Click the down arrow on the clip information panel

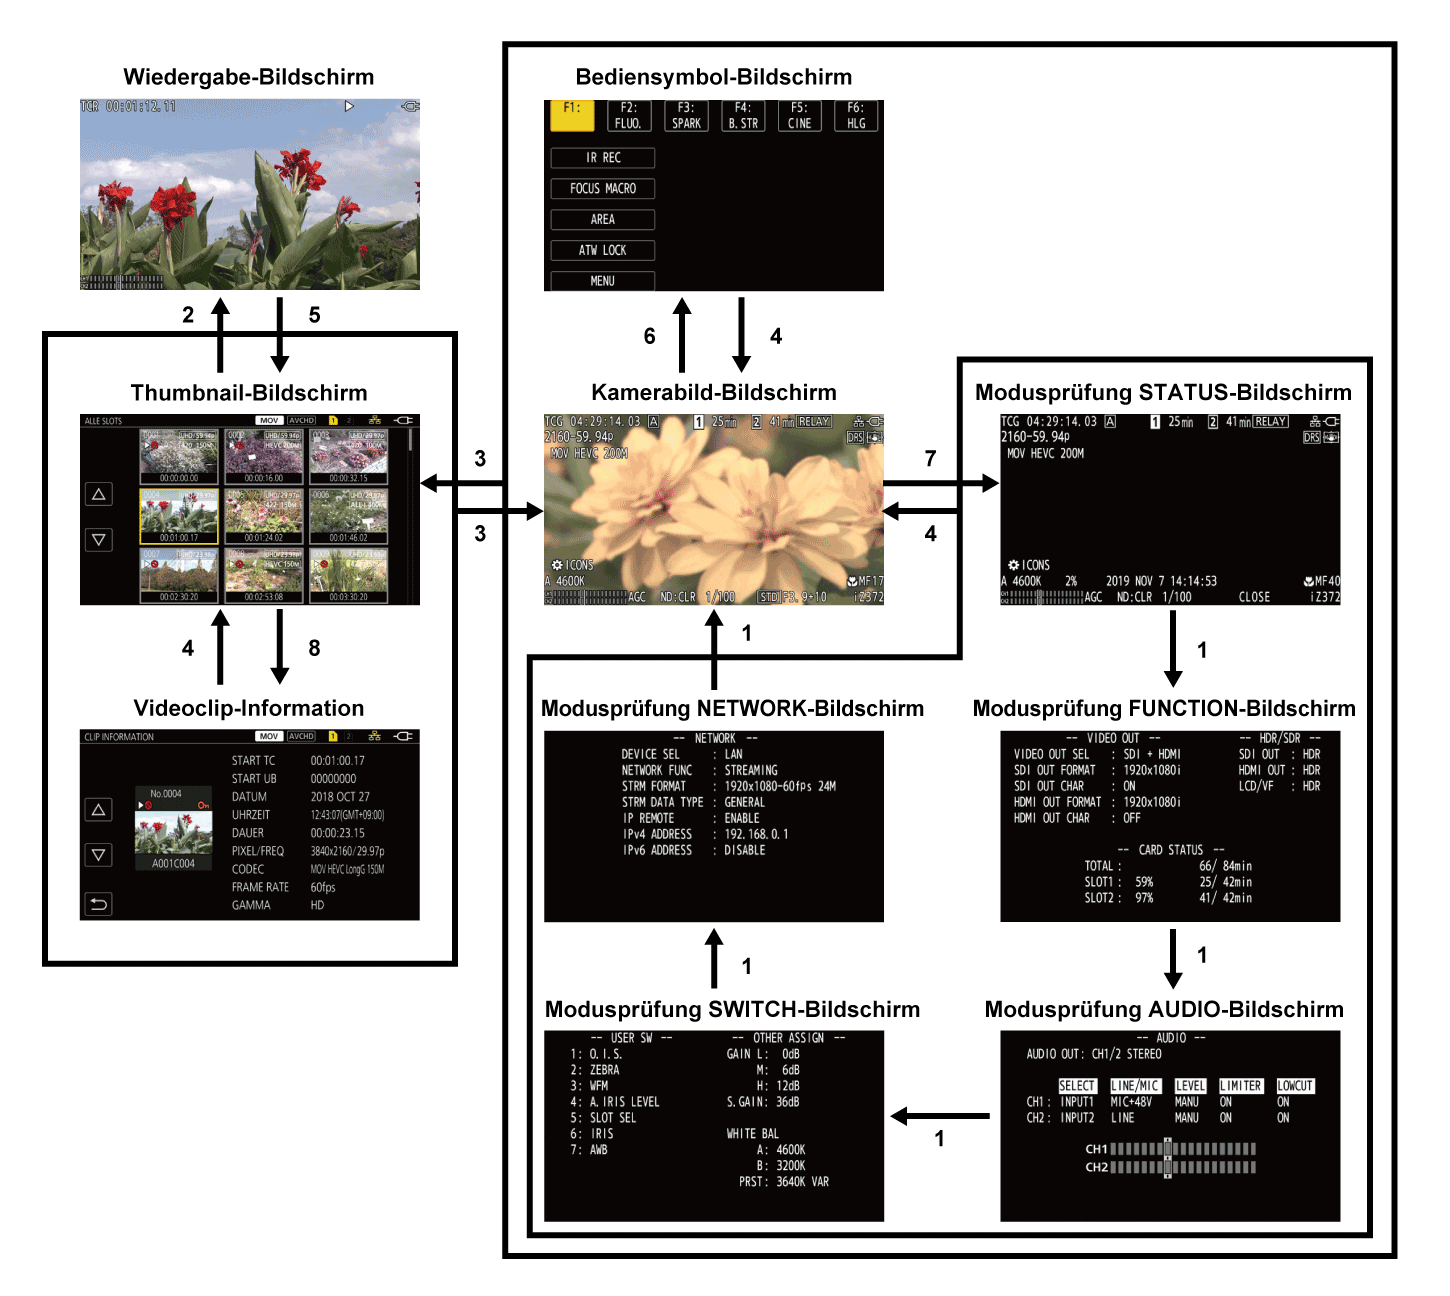tap(97, 855)
